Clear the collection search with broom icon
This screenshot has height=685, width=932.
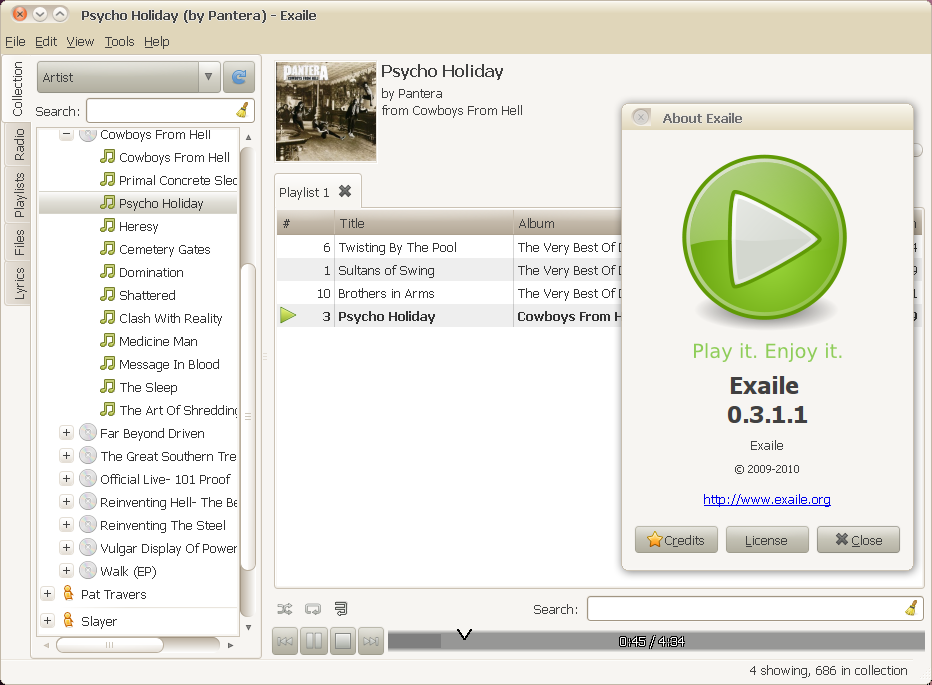click(243, 111)
